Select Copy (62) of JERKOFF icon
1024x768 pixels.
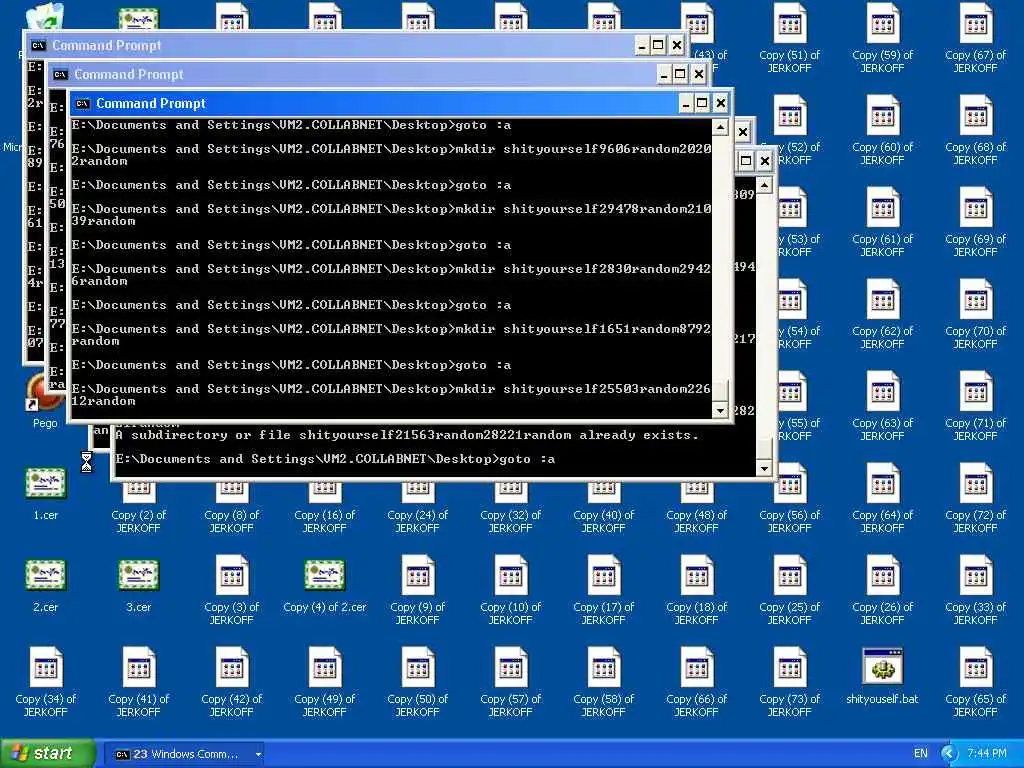click(x=882, y=299)
